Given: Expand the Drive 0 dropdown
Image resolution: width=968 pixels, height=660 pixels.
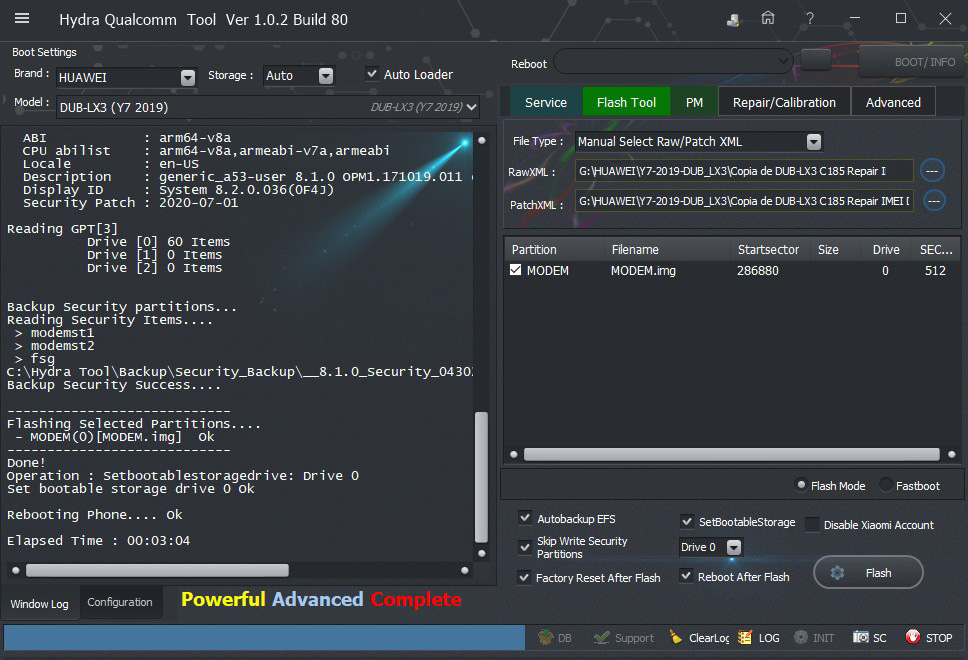Looking at the screenshot, I should click(x=734, y=547).
